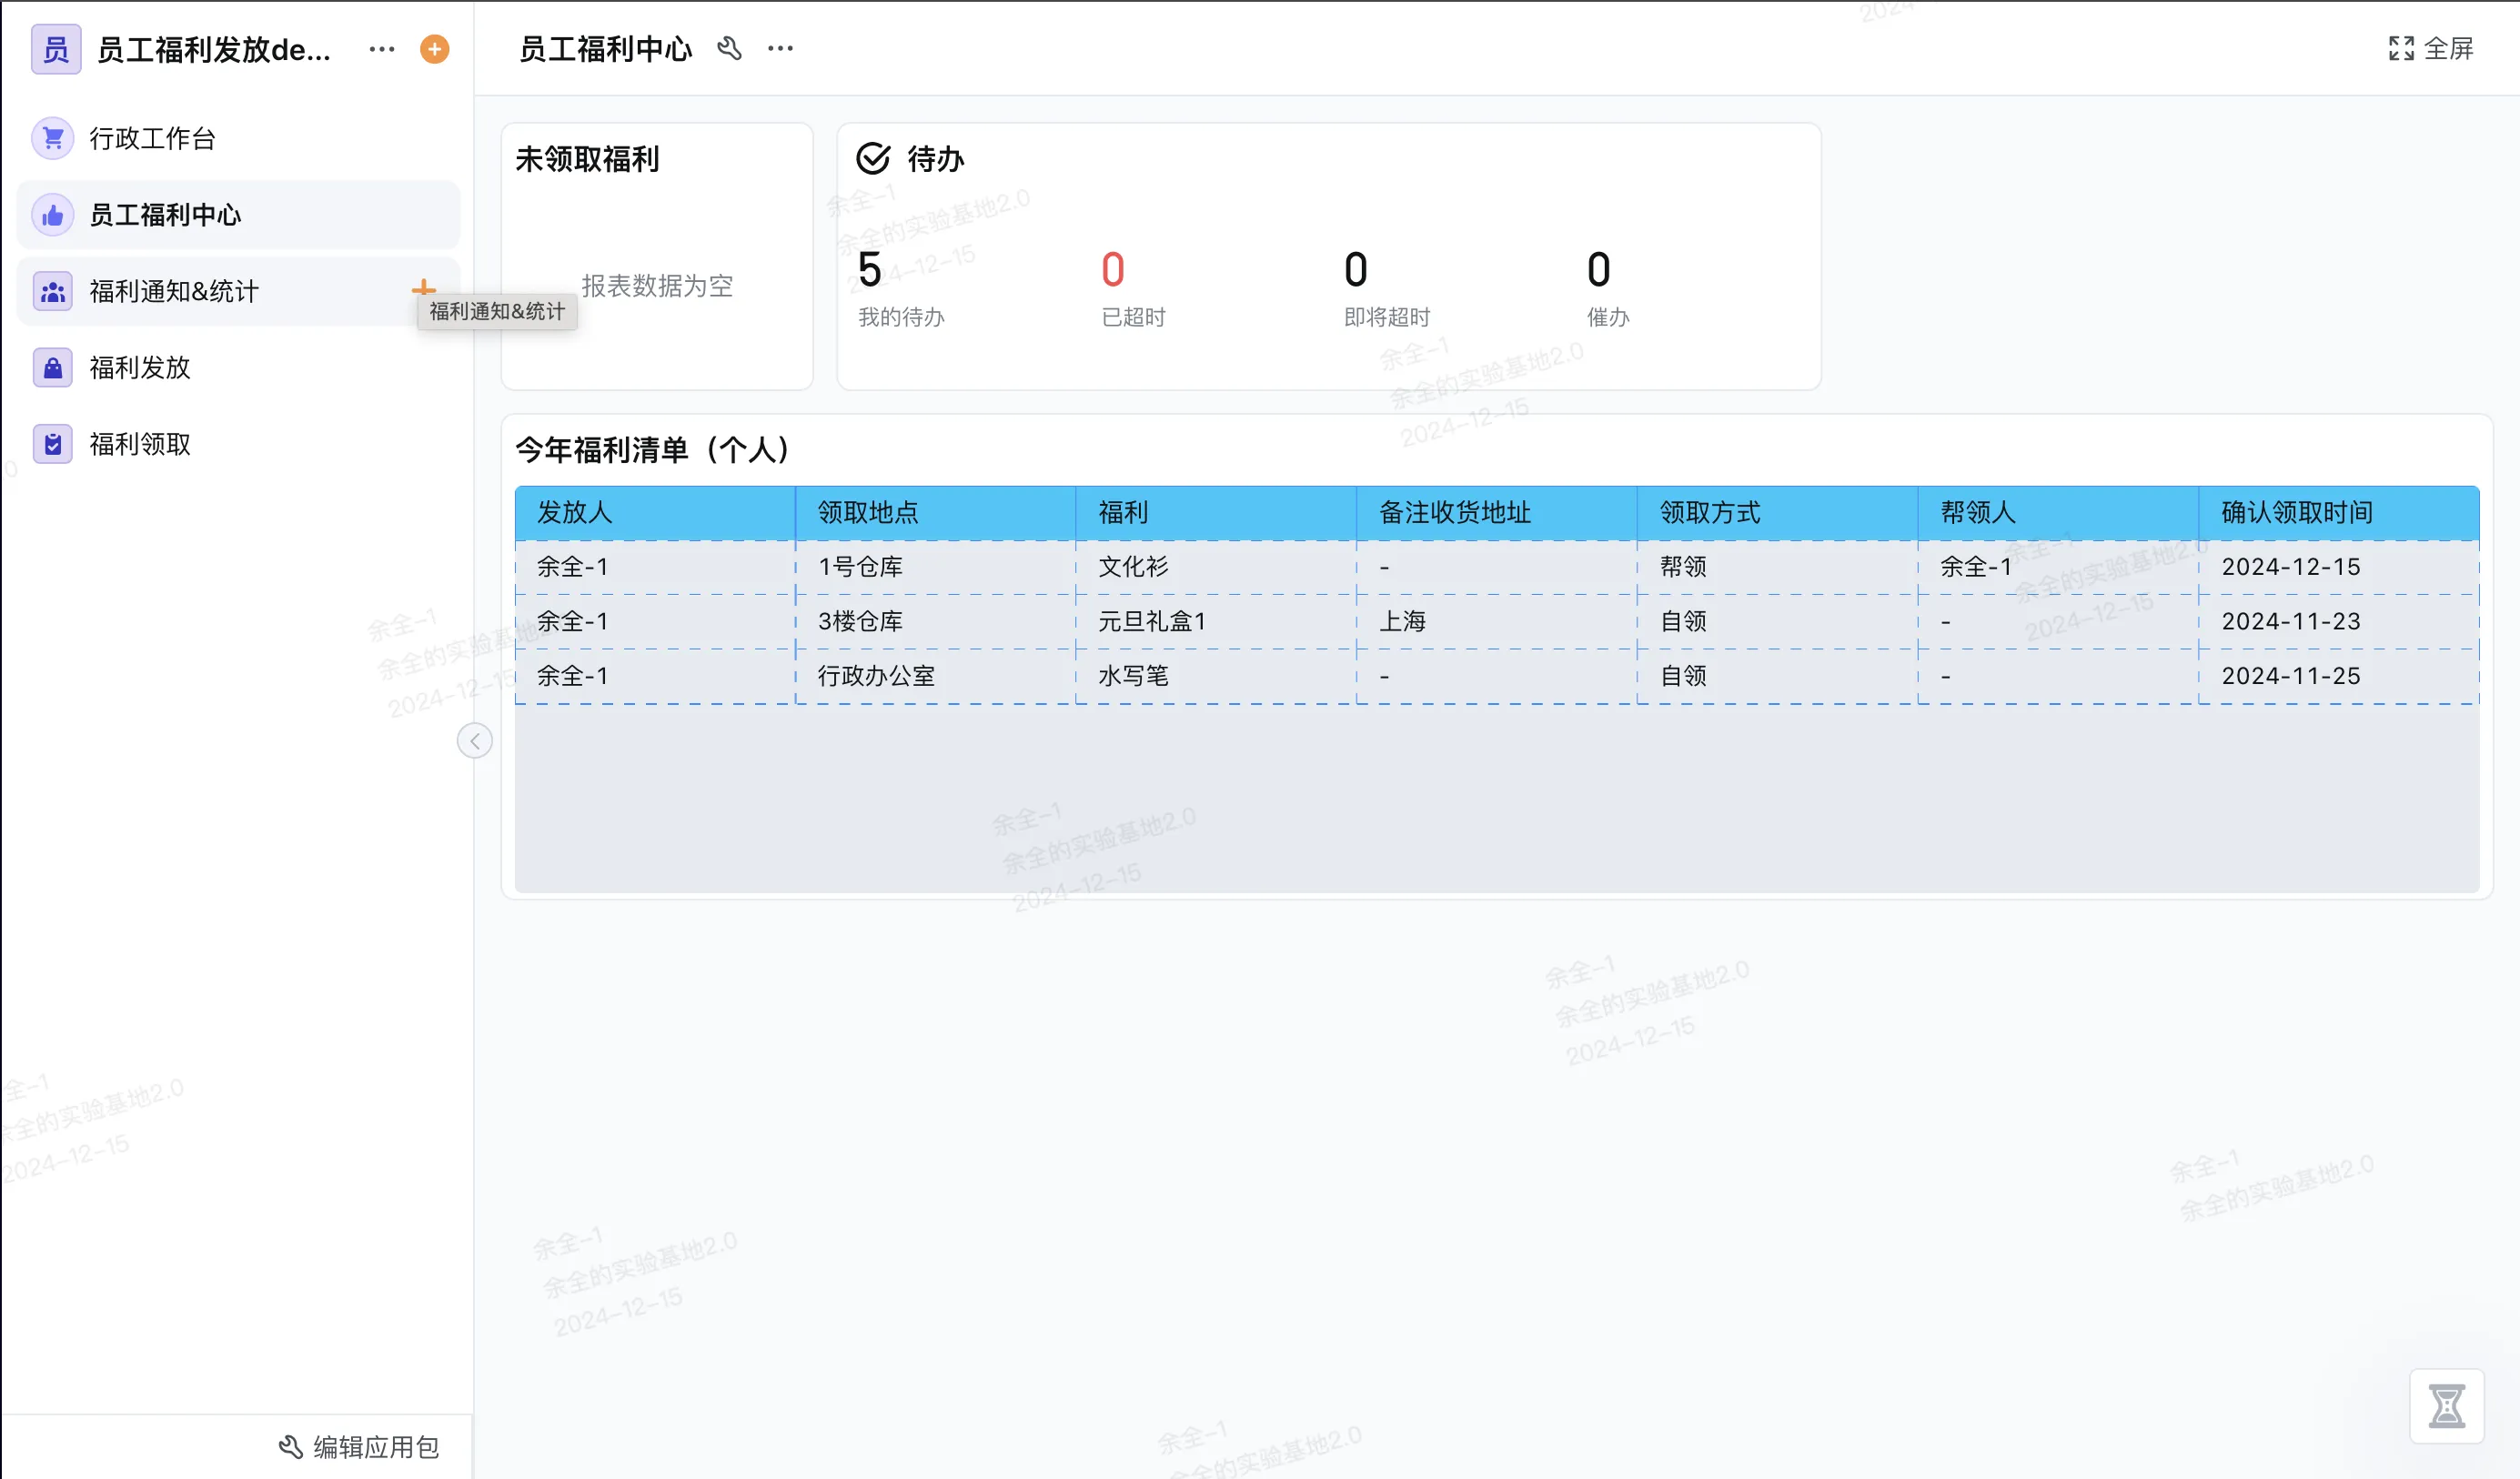The image size is (2520, 1479).
Task: Open the app name overflow menu
Action: point(381,48)
